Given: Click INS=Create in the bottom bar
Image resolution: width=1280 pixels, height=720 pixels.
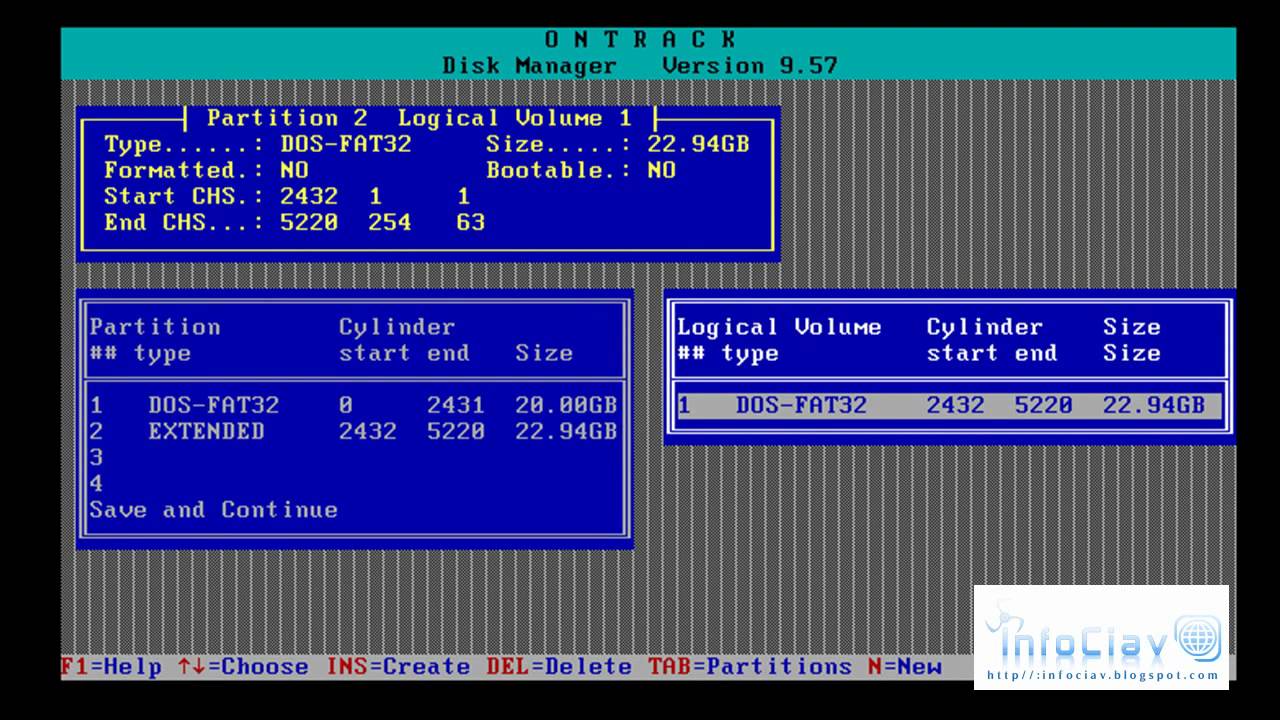Looking at the screenshot, I should [x=398, y=667].
